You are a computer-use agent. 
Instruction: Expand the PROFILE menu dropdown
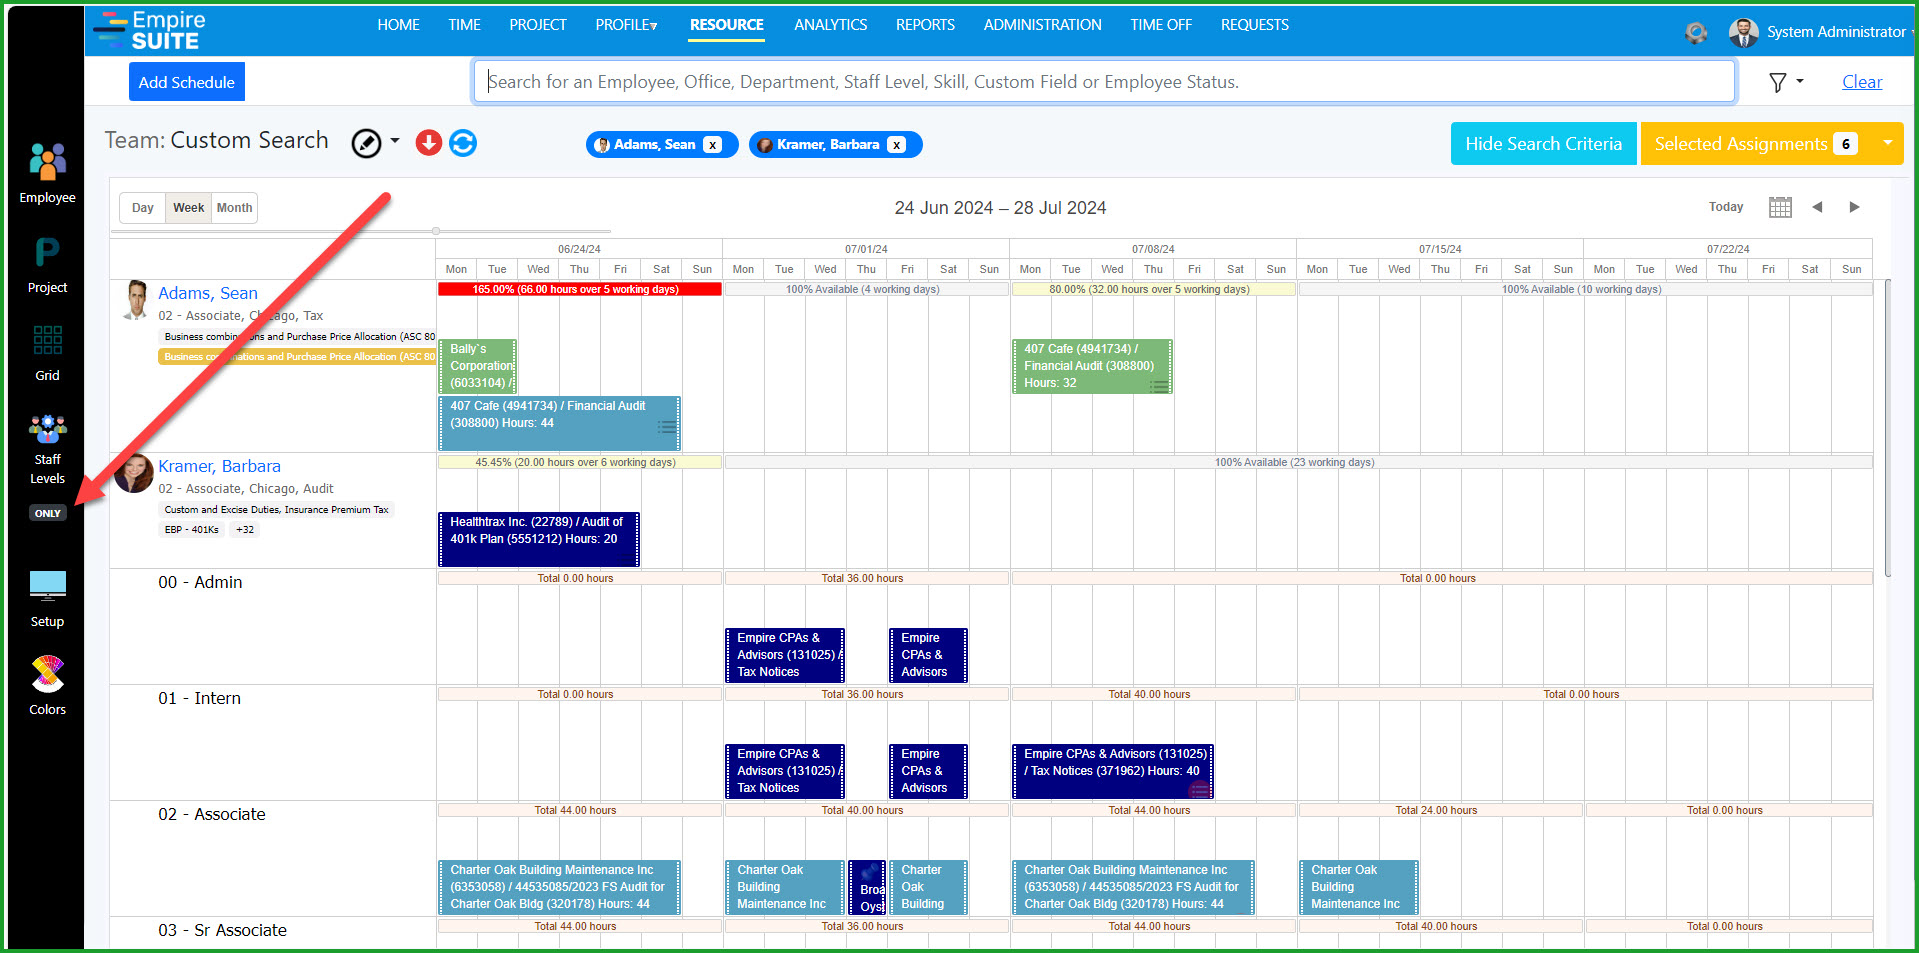click(627, 25)
